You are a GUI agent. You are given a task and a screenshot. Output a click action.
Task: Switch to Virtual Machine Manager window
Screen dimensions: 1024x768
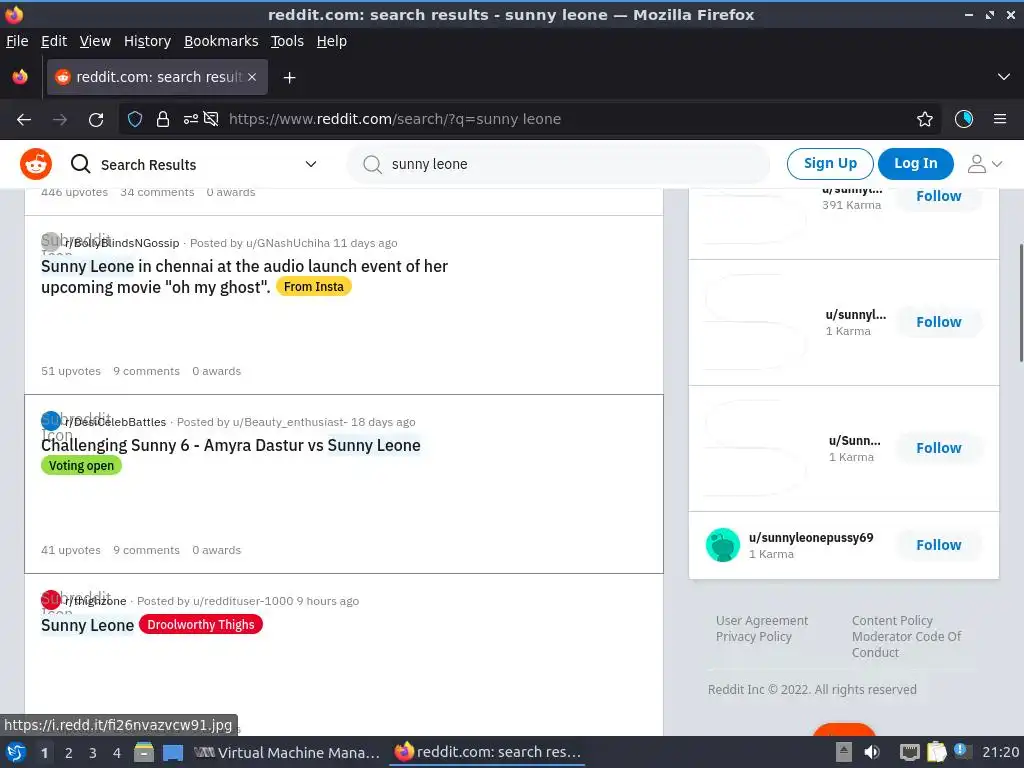(x=287, y=752)
